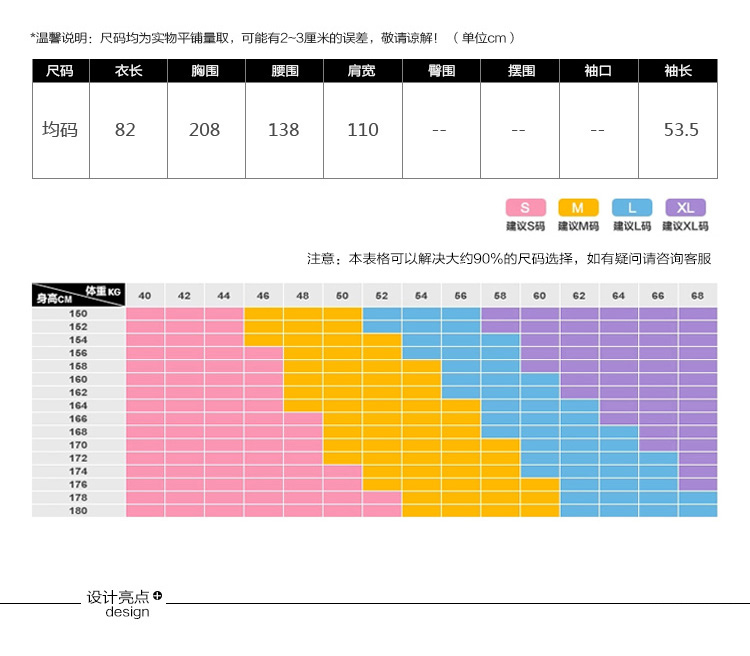Image resolution: width=750 pixels, height=656 pixels.
Task: Click the weight column header 52
Action: click(x=382, y=296)
